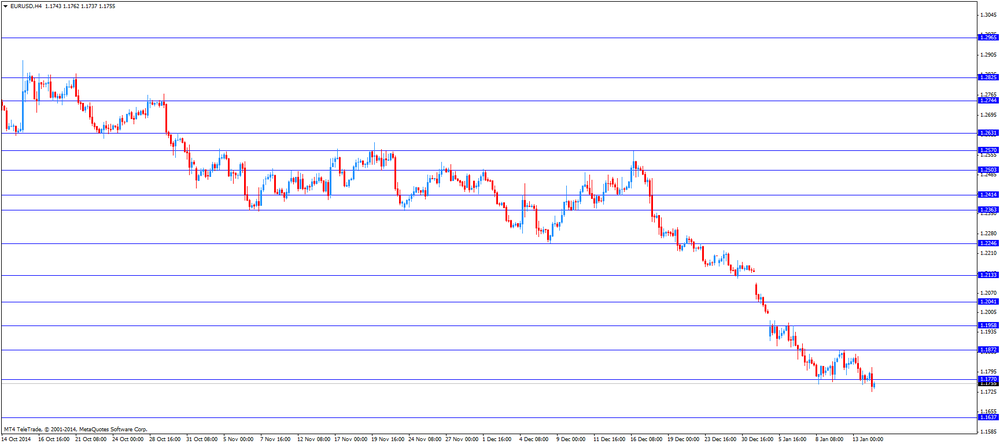The height and width of the screenshot is (444, 1000).
Task: Select the 1.2414 horizontal line price label
Action: coord(989,195)
